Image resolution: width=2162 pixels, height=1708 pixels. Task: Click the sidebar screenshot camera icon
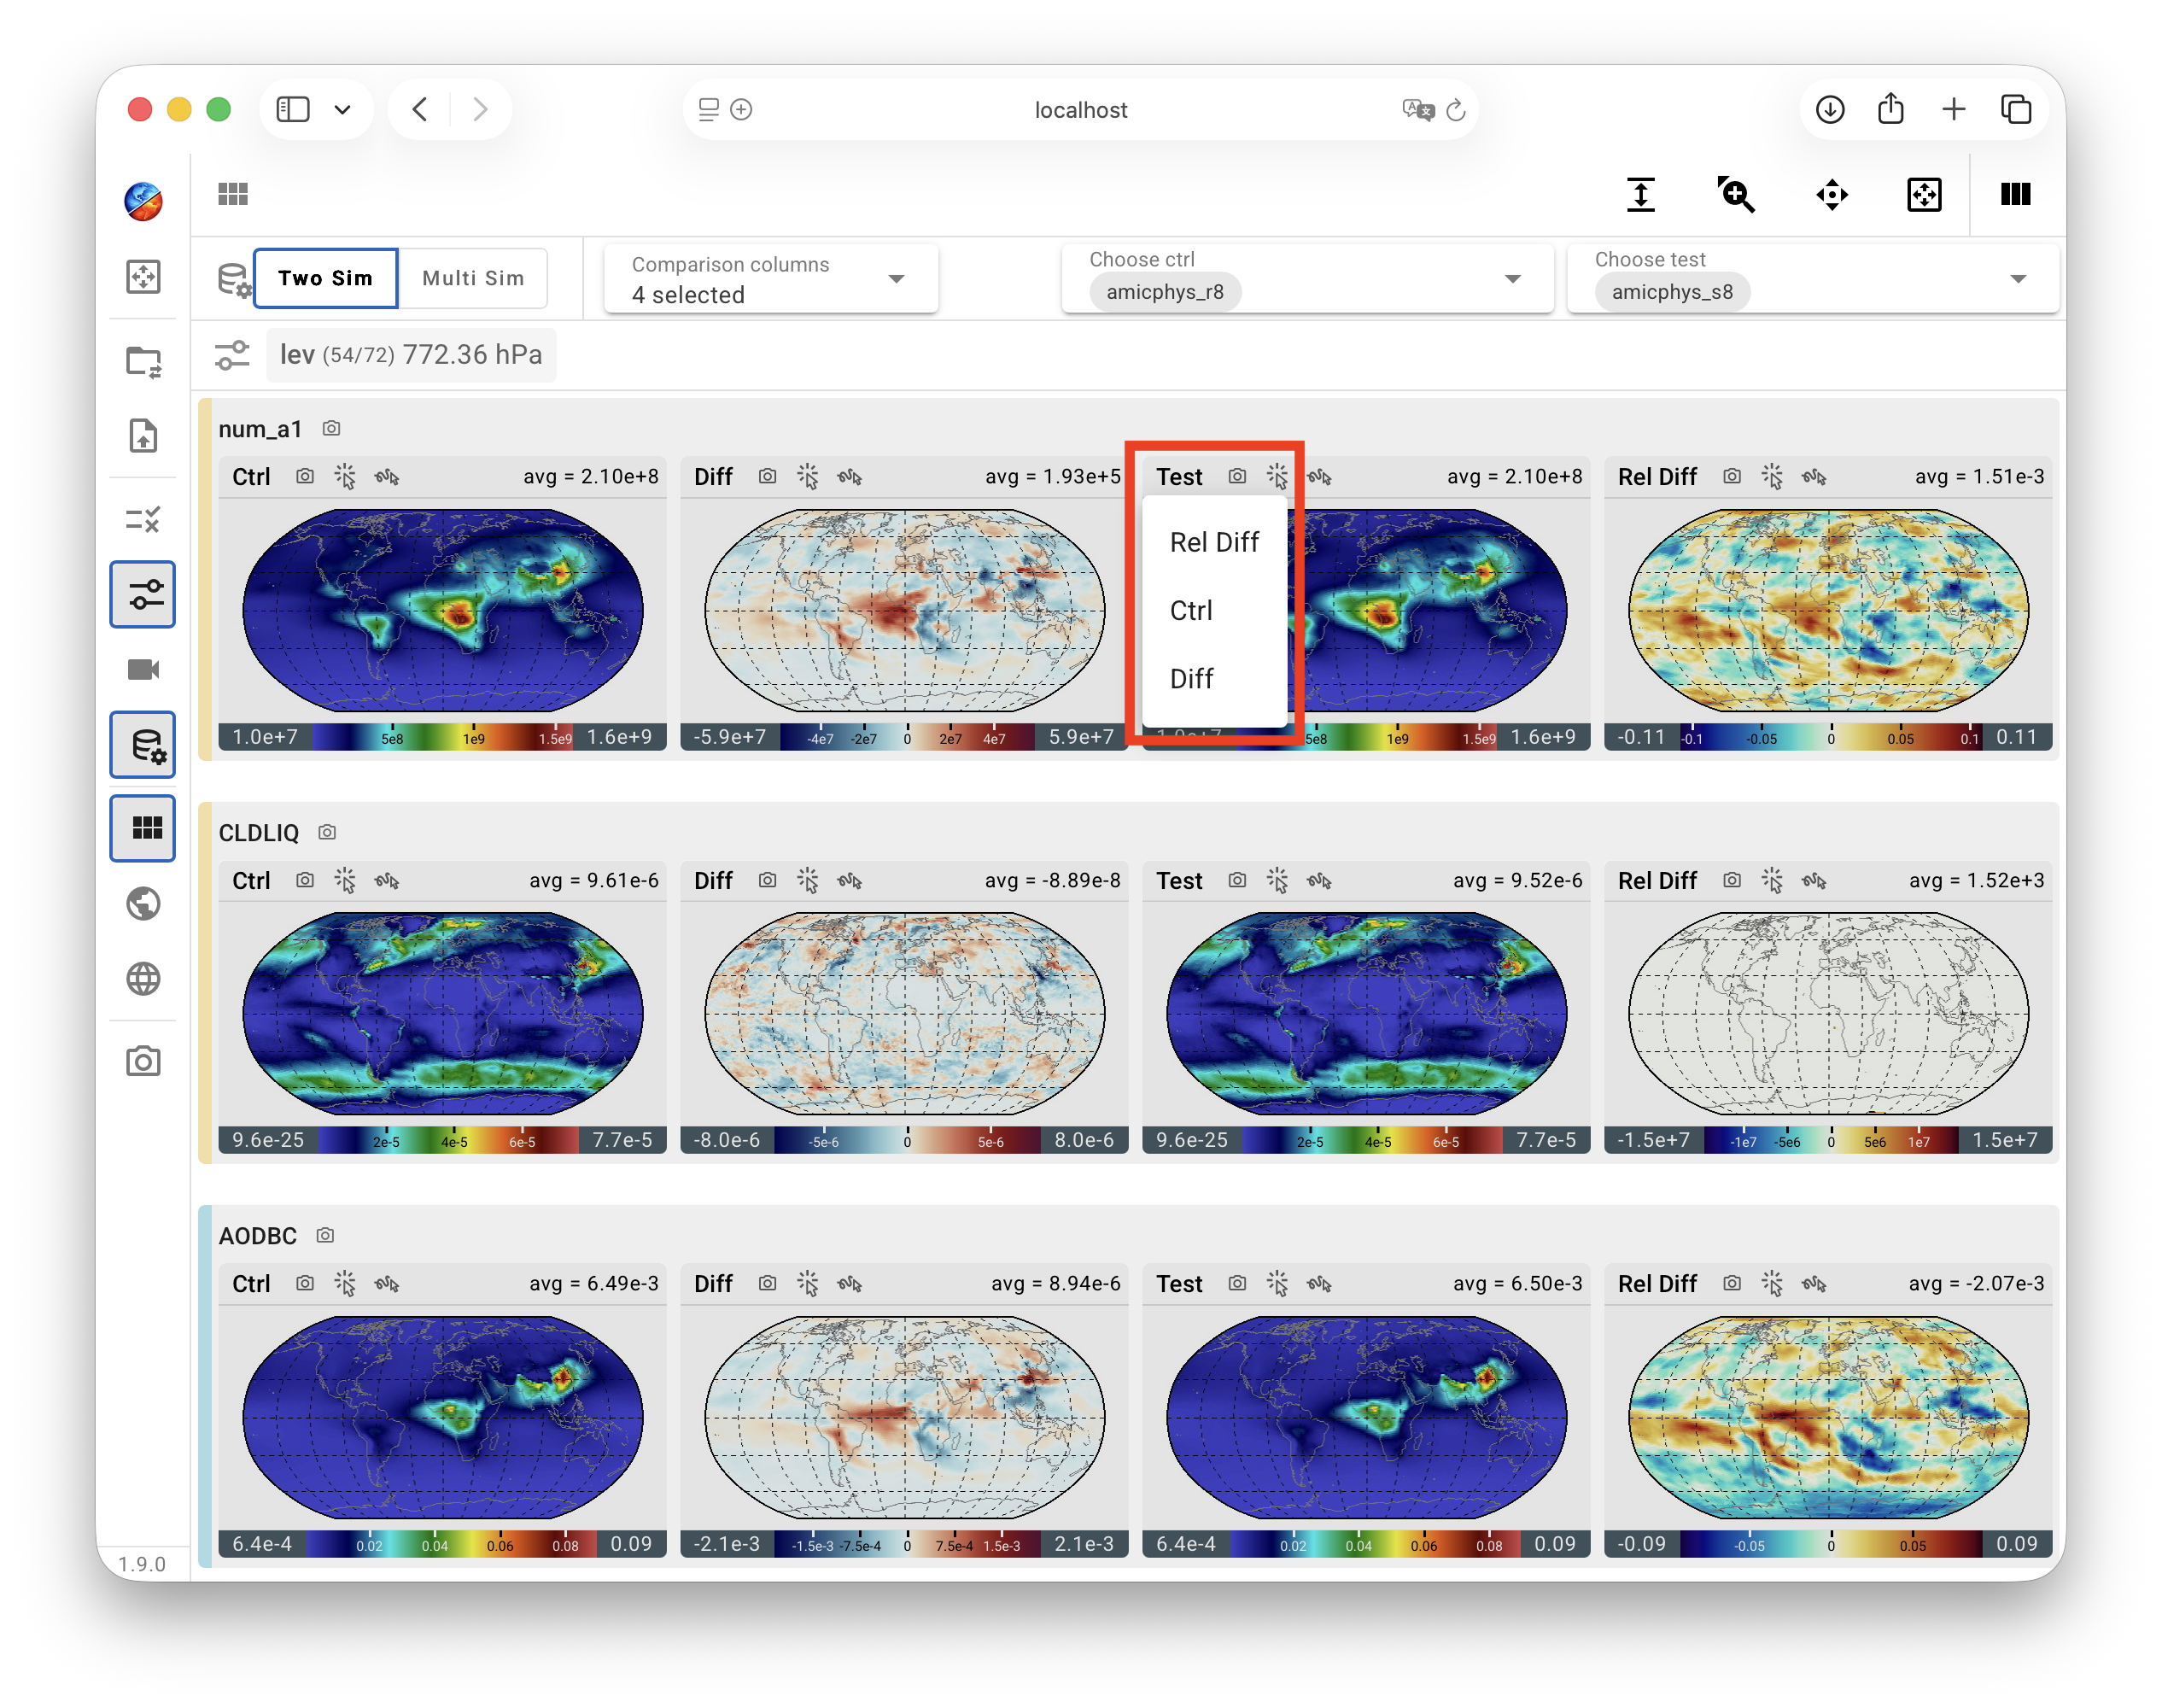click(143, 1061)
